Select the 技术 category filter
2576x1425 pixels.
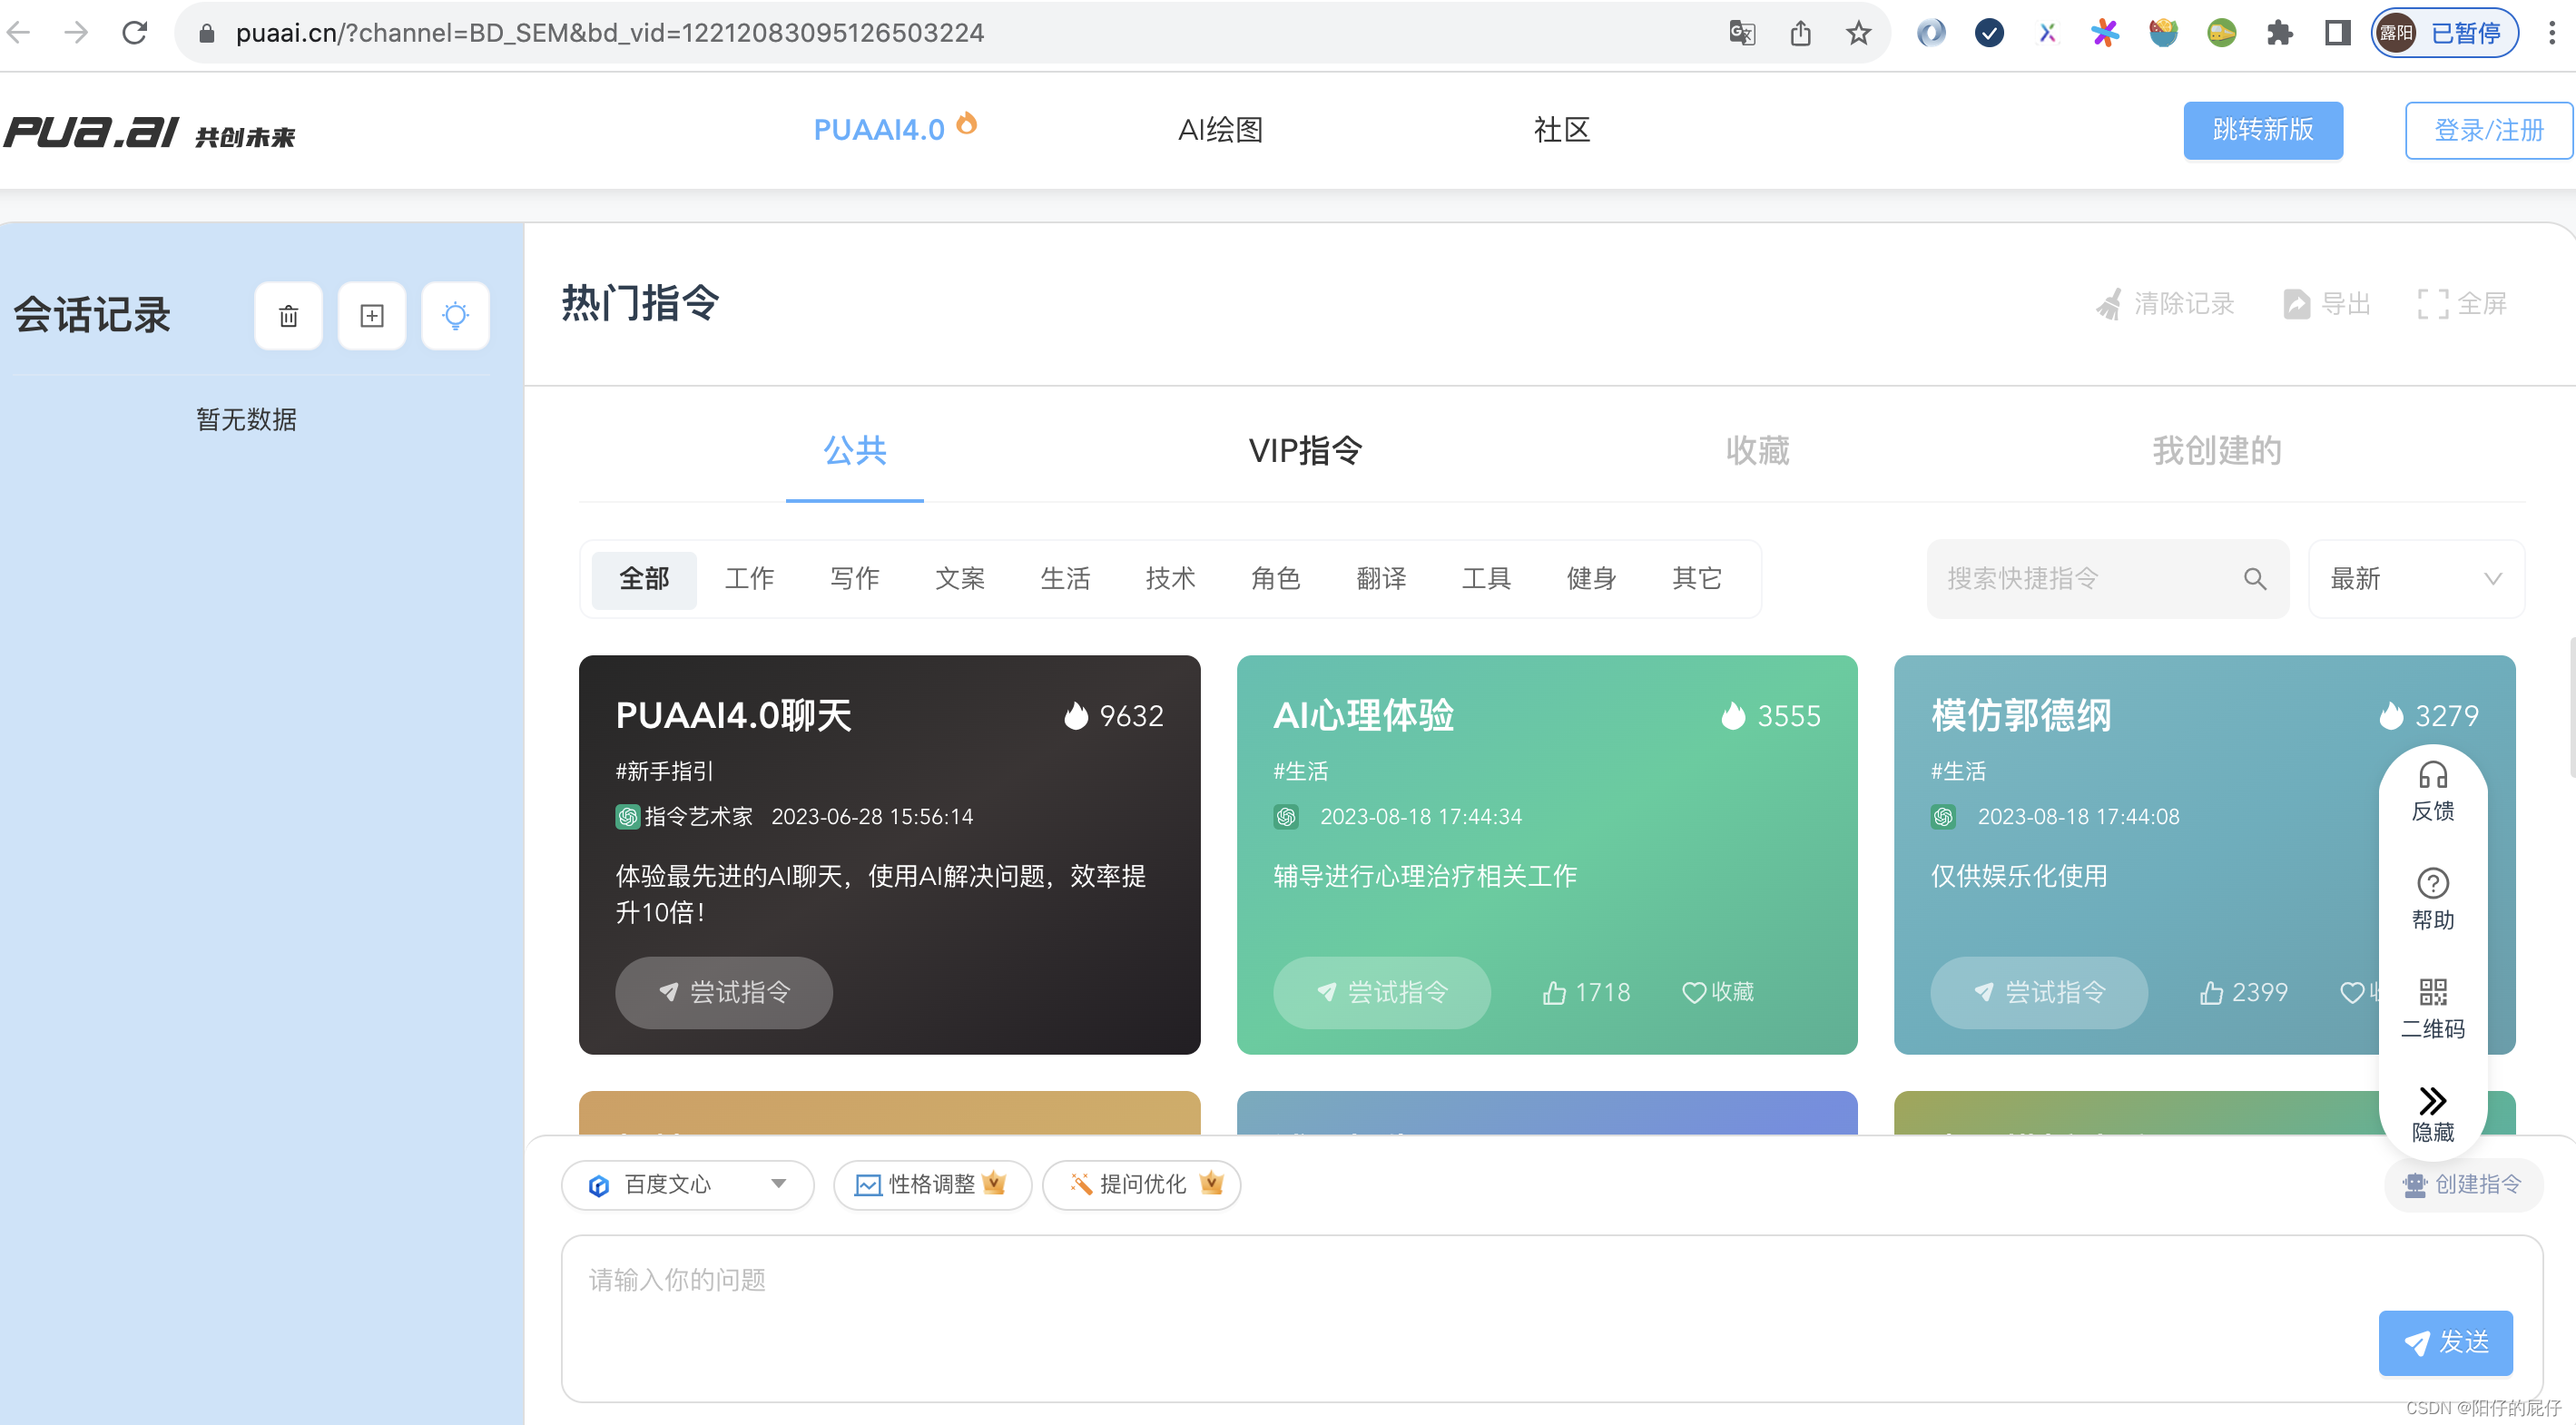[x=1169, y=579]
